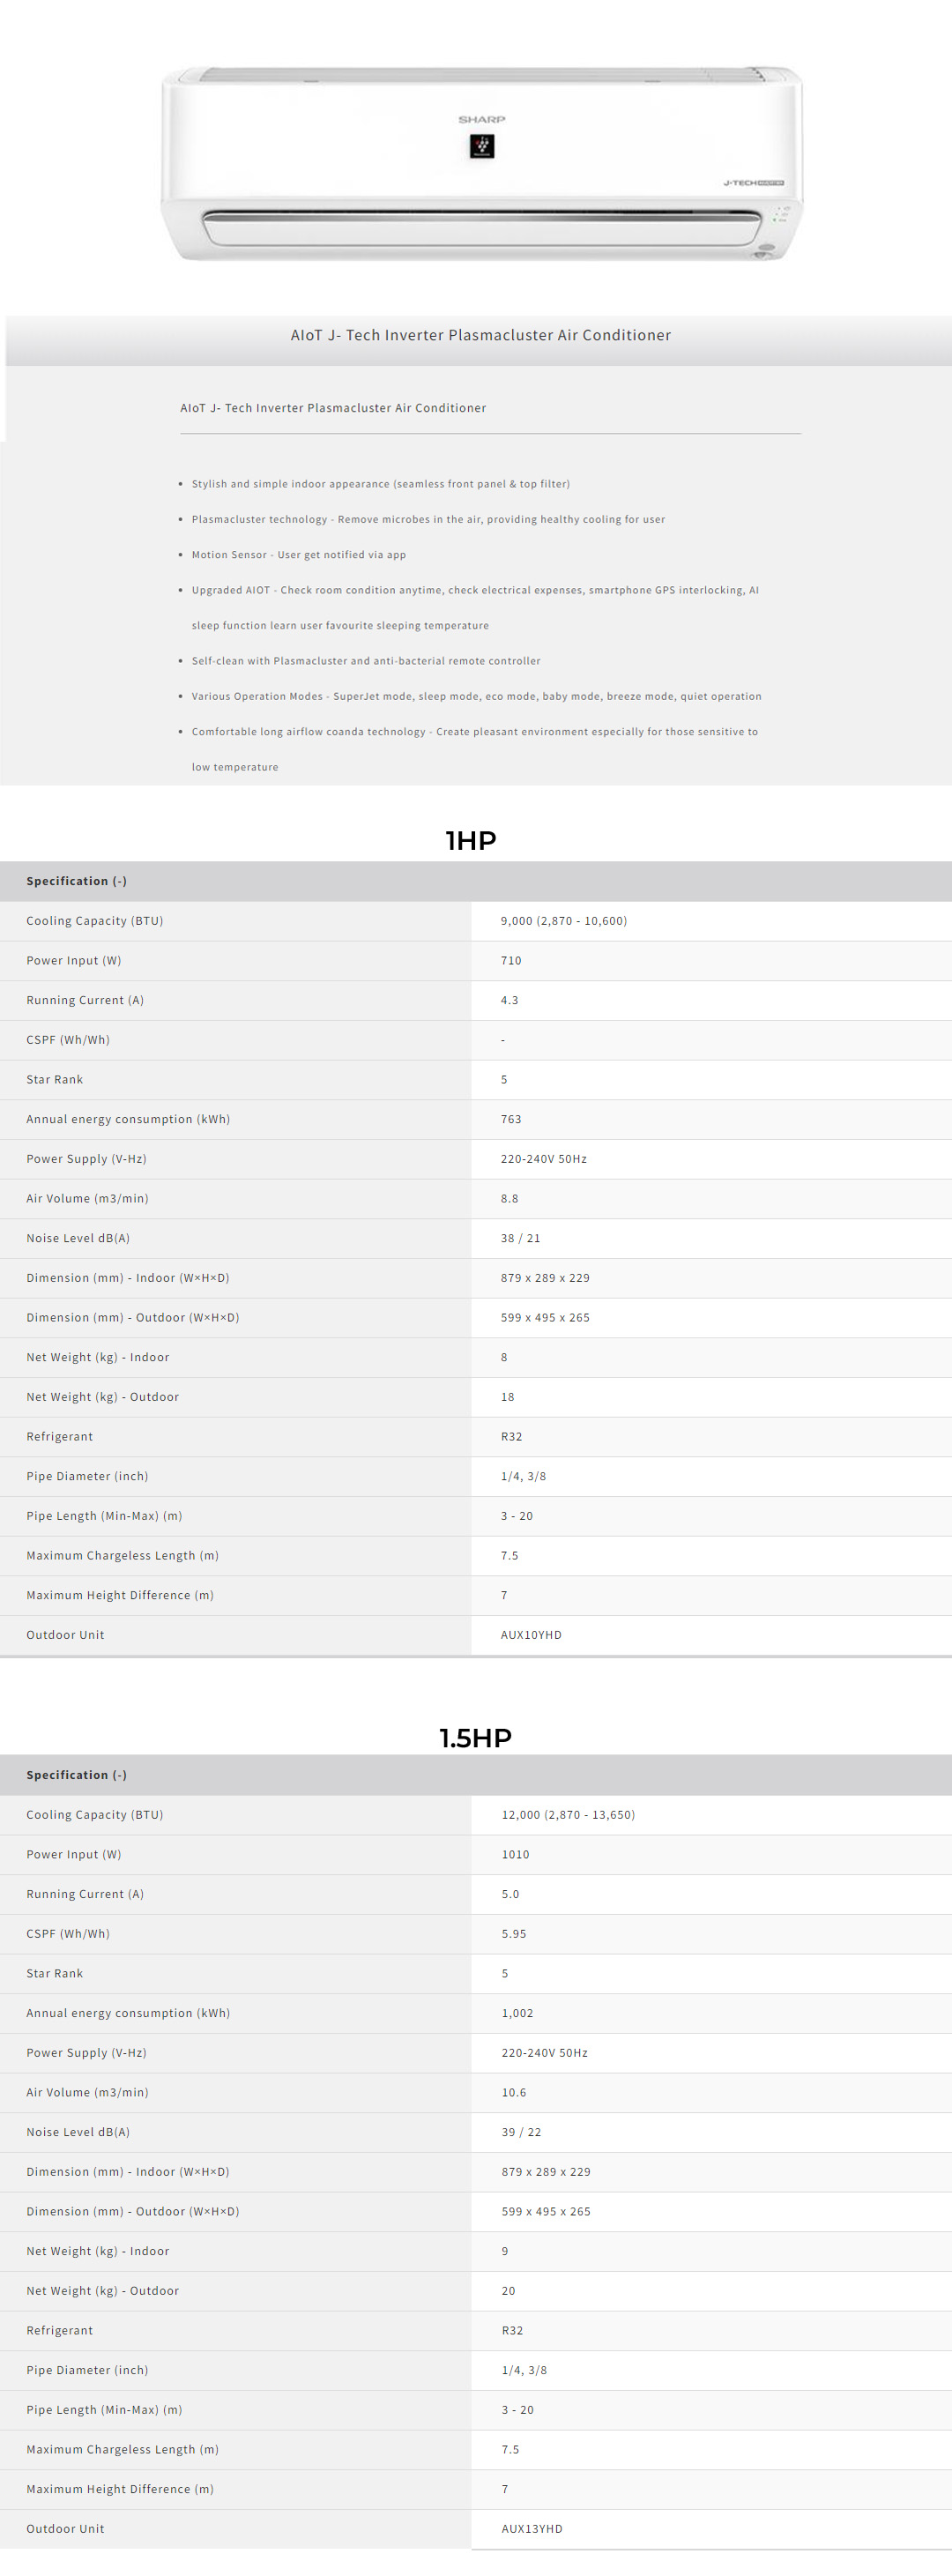Viewport: 952px width, 2576px height.
Task: Click the indicator lights on the unit's right side
Action: tap(781, 214)
